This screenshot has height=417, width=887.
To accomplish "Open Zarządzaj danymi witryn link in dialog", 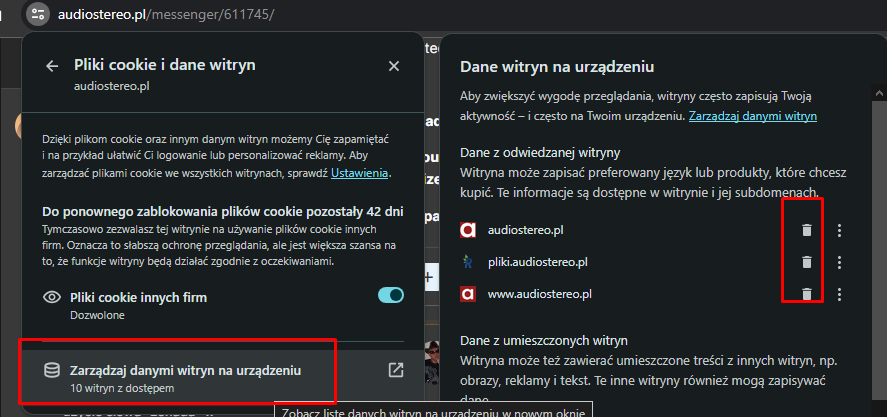I will (x=752, y=116).
